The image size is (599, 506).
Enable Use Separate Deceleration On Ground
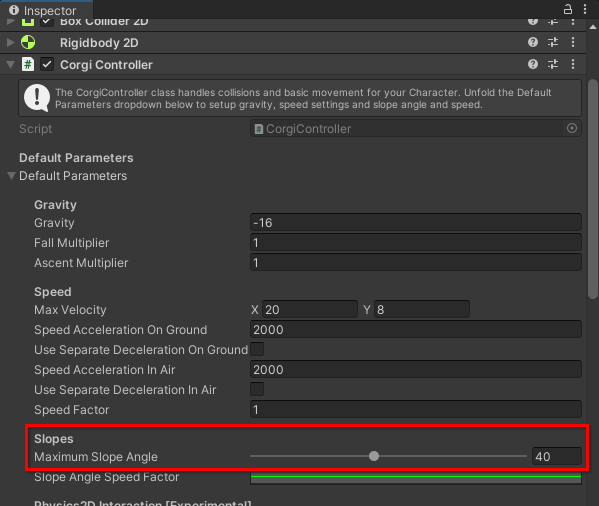257,349
